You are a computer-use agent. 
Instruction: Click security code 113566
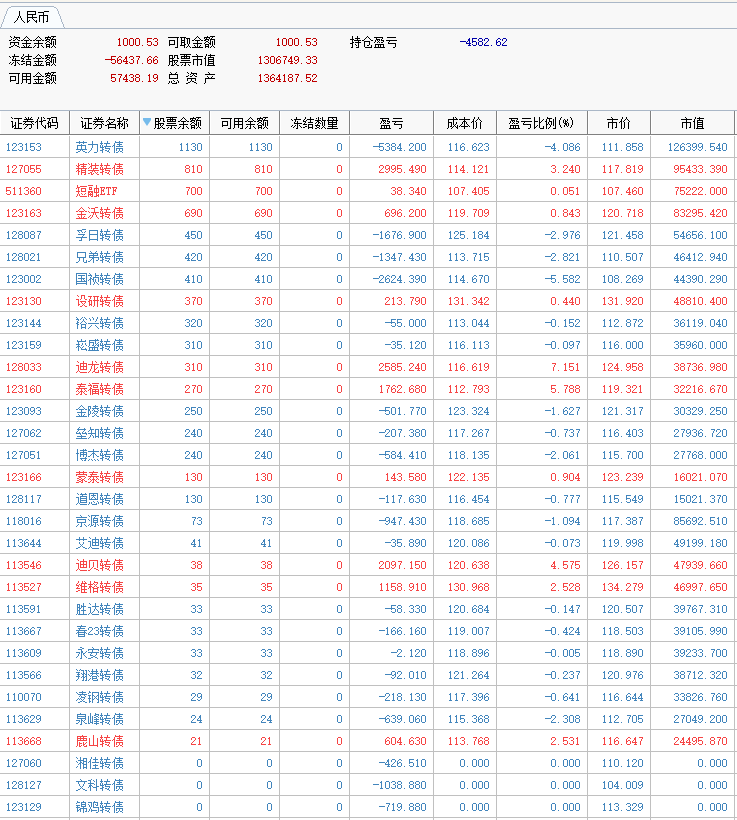click(x=24, y=675)
